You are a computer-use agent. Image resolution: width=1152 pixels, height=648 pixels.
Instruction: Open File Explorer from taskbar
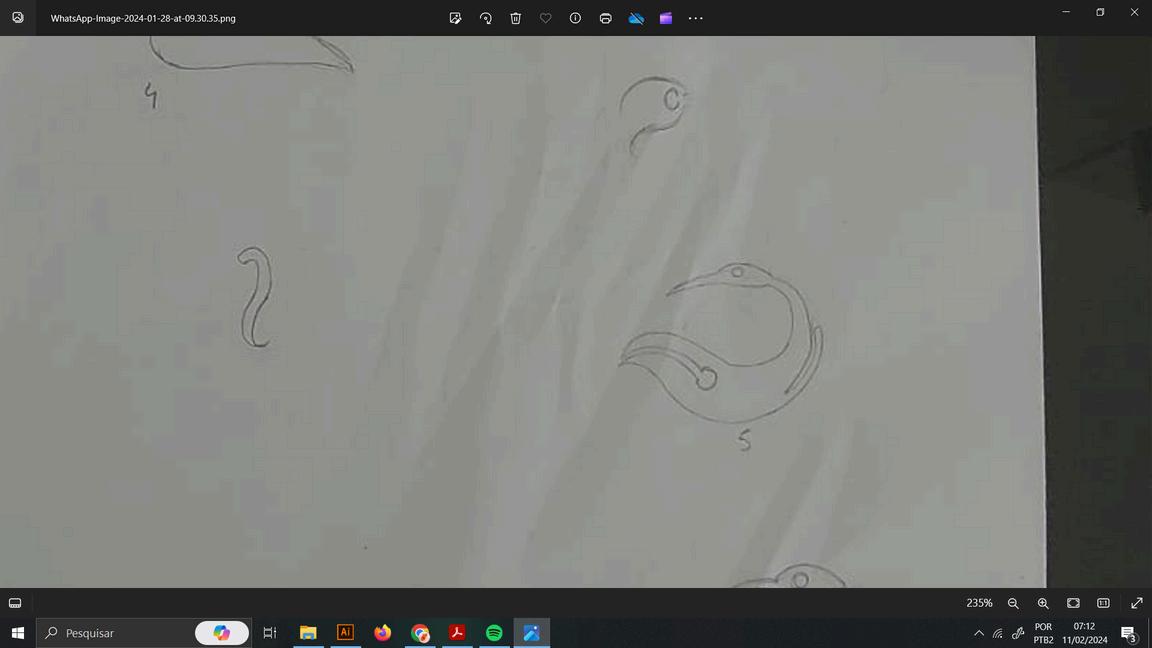click(308, 633)
